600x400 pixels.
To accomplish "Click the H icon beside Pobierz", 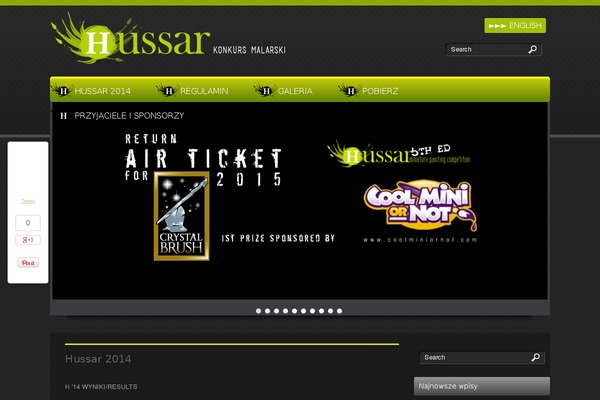I will [349, 91].
